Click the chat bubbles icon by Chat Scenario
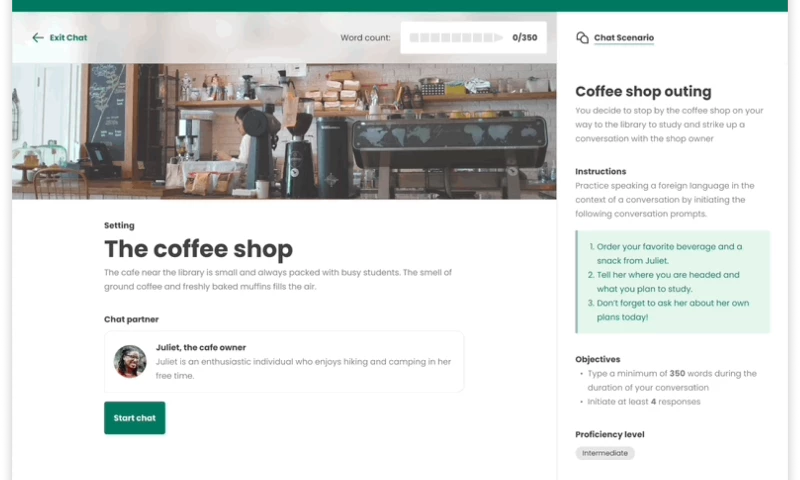800x480 pixels. coord(582,38)
